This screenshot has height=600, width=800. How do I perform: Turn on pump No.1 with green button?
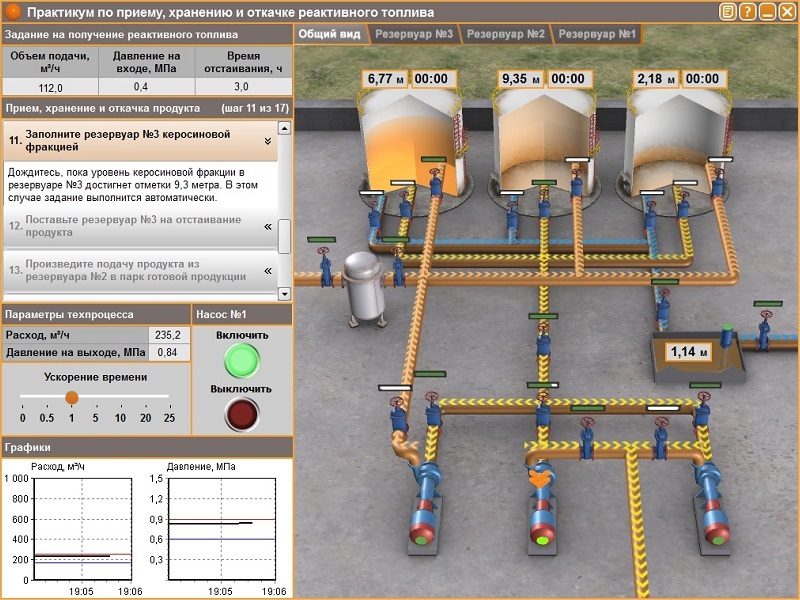242,361
